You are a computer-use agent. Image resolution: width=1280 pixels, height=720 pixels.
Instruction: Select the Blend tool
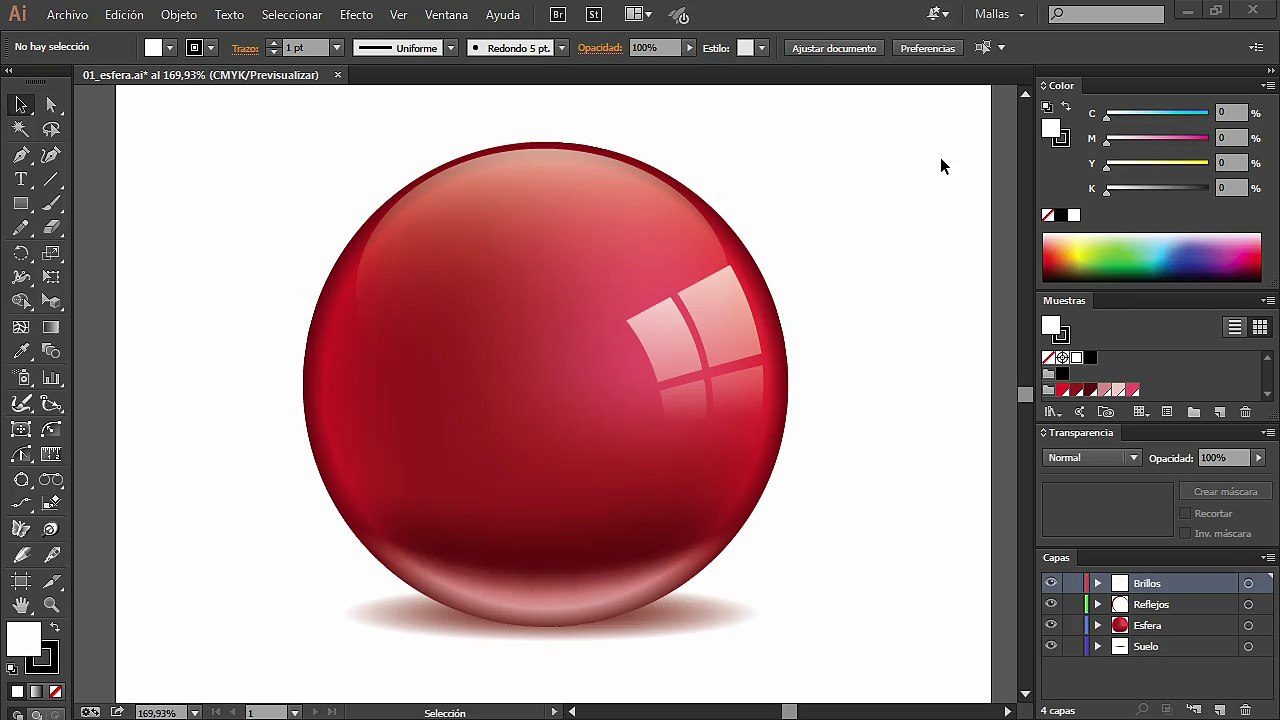52,352
